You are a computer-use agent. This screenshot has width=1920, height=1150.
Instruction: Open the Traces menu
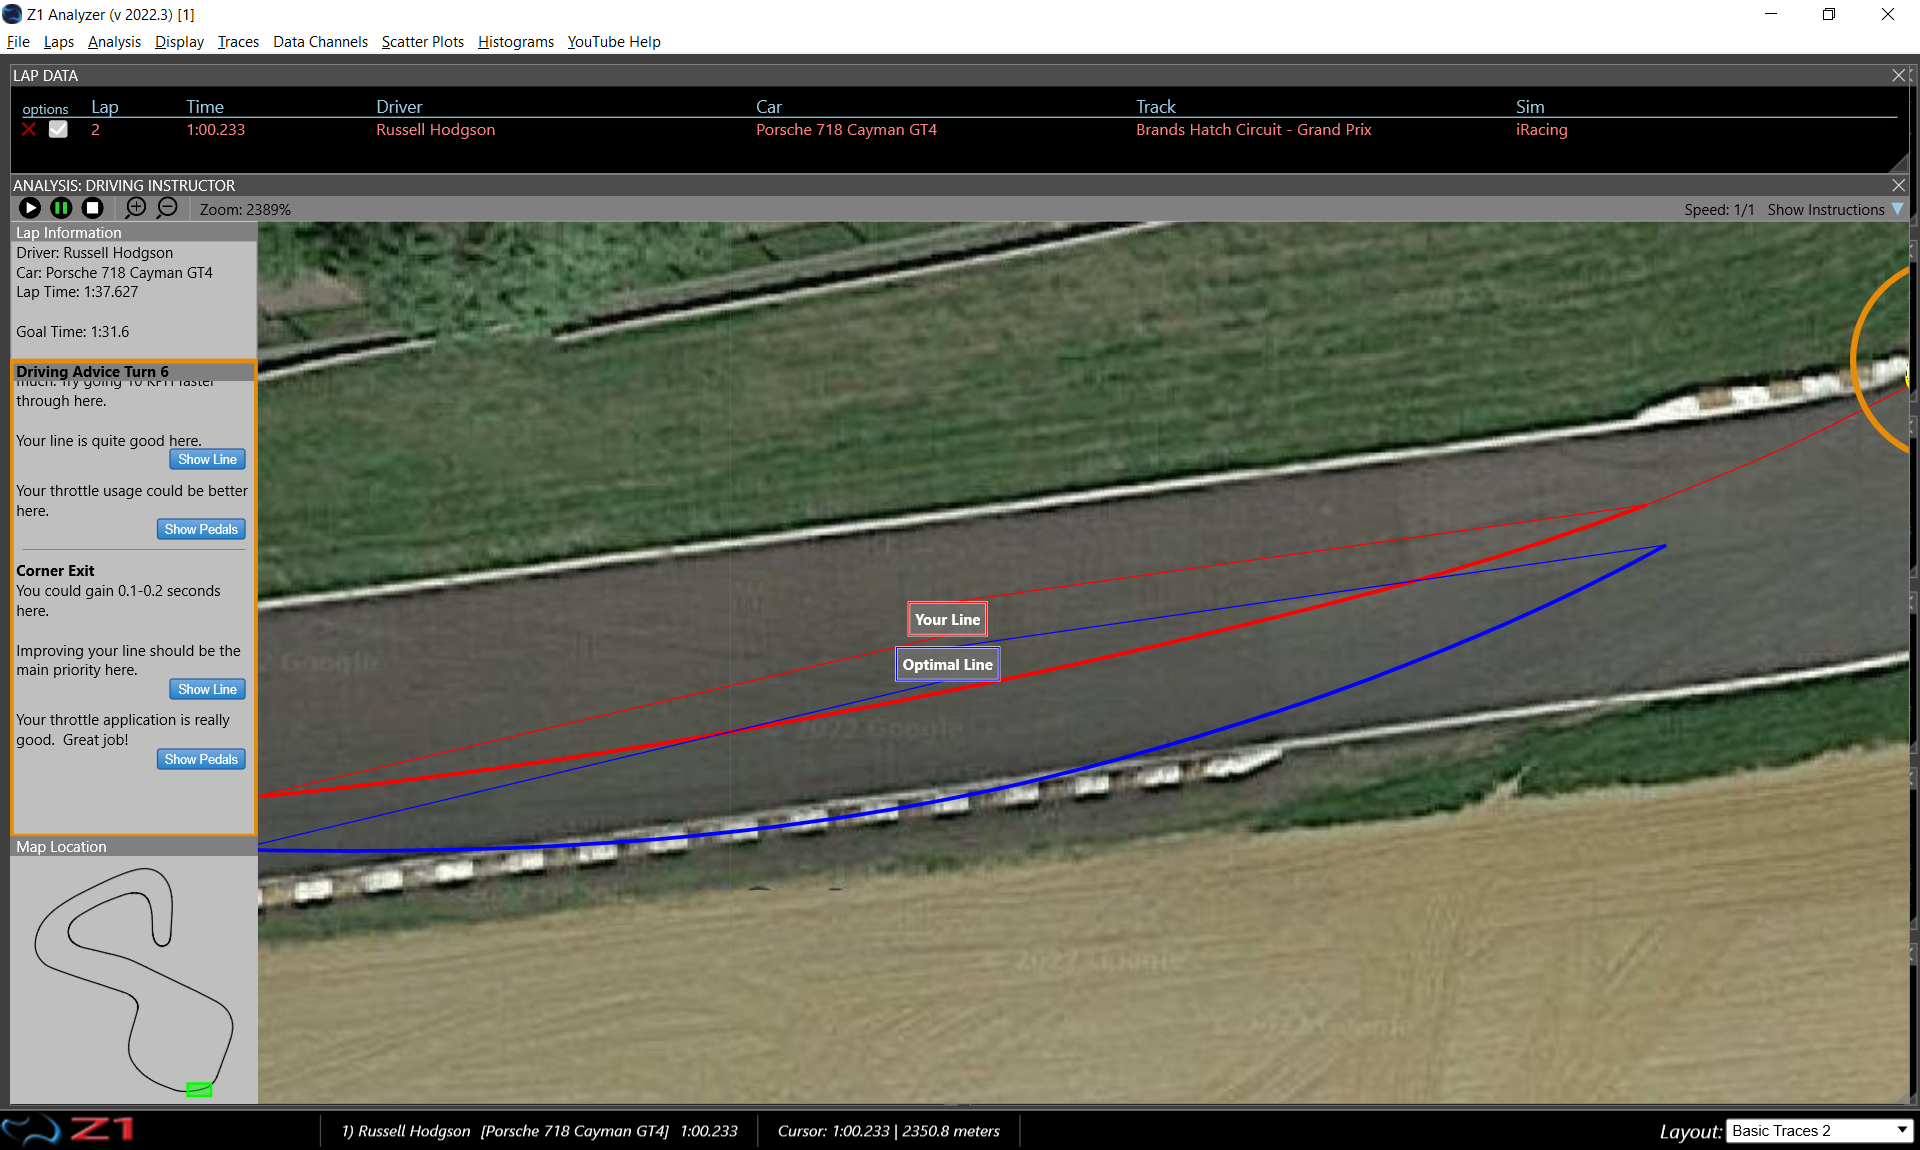coord(238,42)
